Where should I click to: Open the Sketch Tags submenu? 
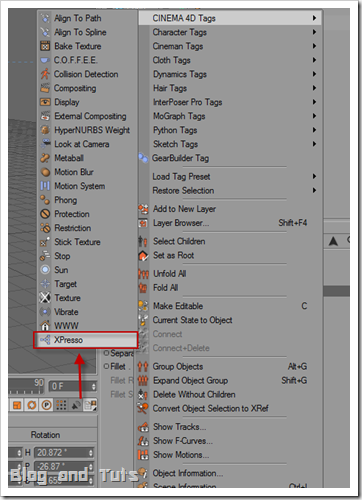230,144
